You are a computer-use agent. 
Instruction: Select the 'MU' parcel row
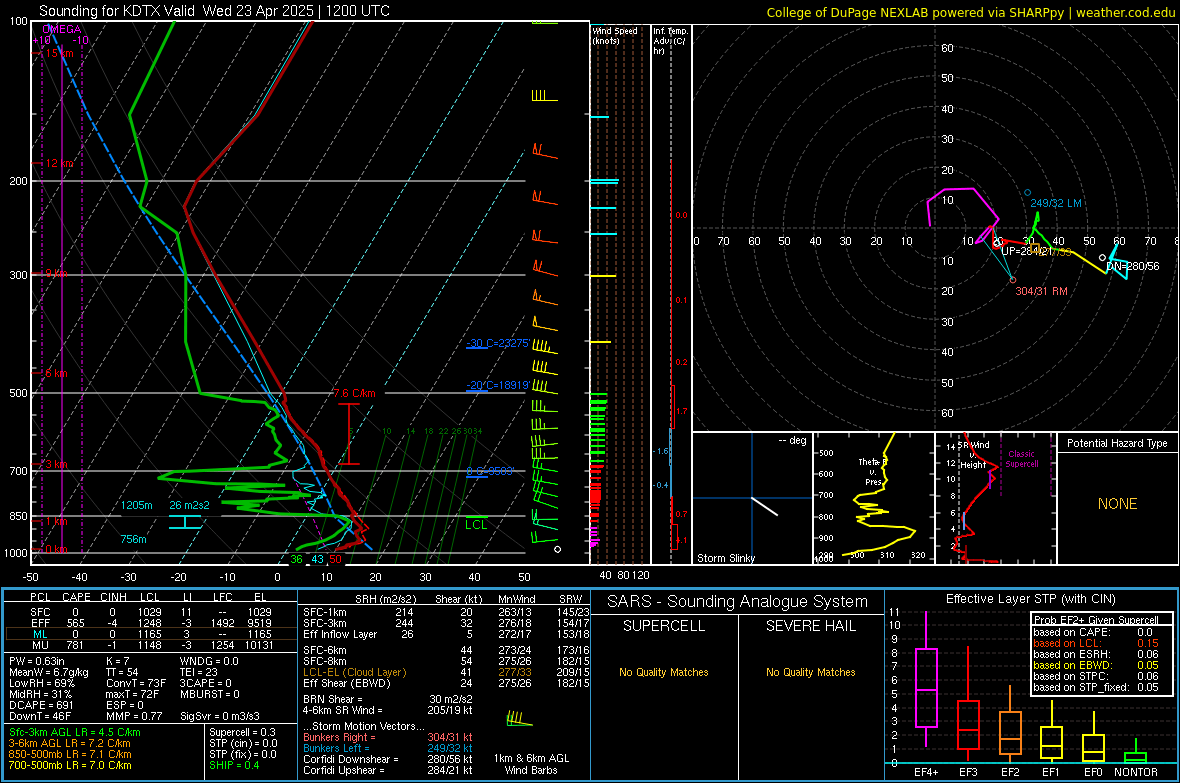pyautogui.click(x=151, y=645)
